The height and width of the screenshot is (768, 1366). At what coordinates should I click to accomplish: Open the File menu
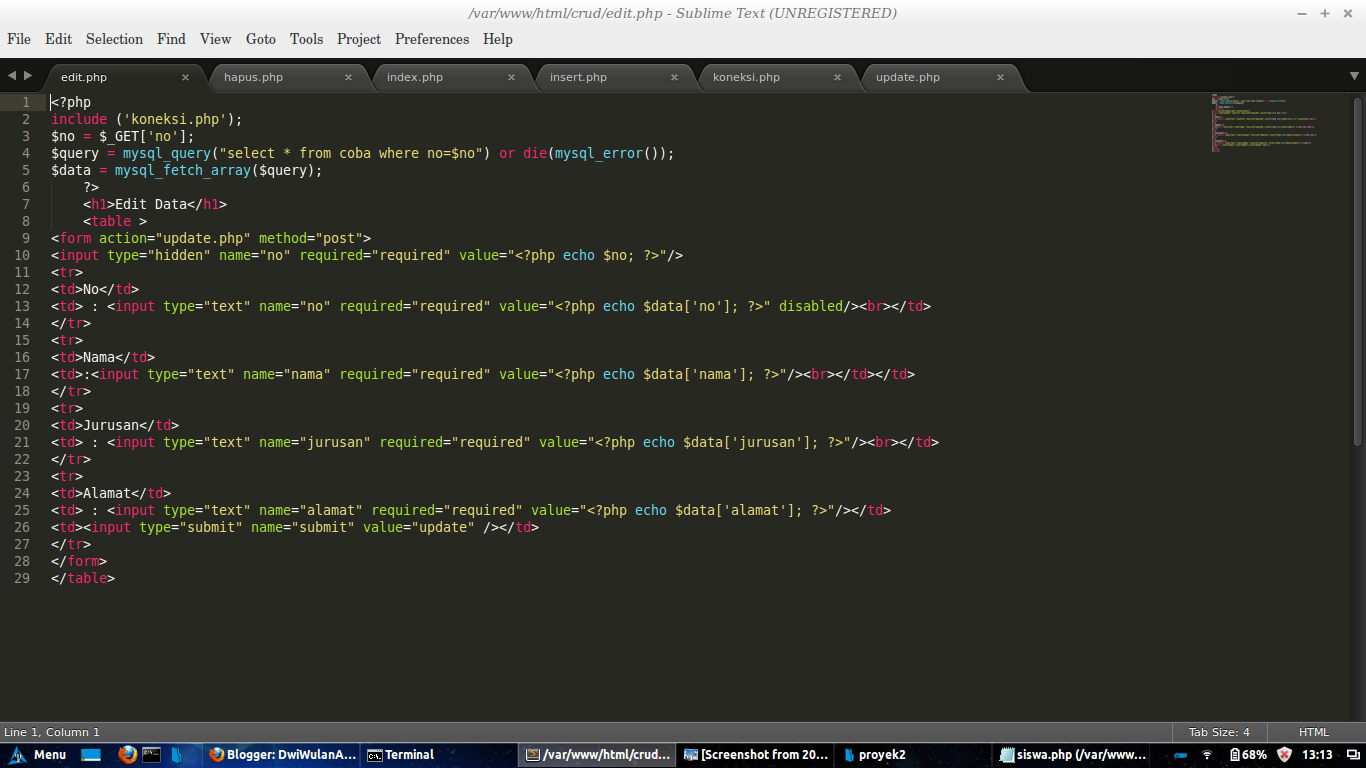(x=19, y=39)
